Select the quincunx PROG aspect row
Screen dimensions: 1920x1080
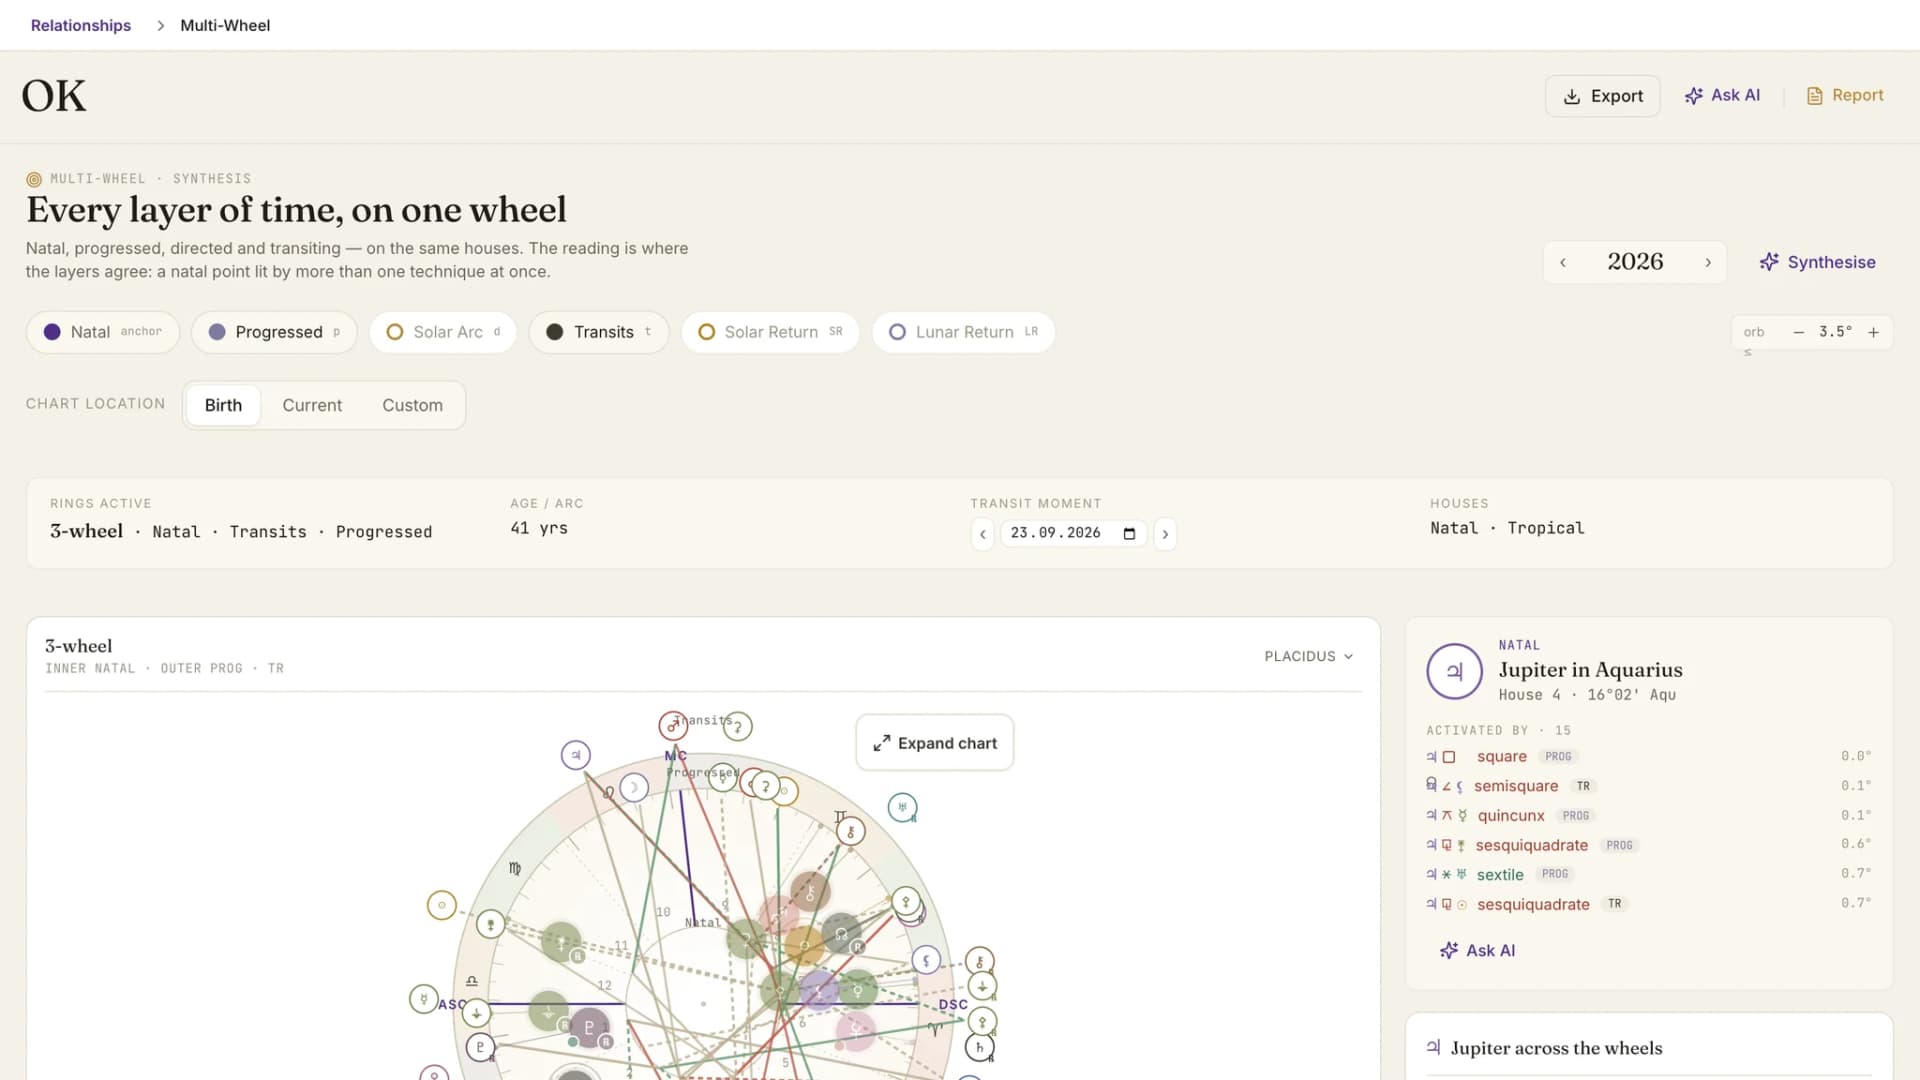tap(1649, 816)
